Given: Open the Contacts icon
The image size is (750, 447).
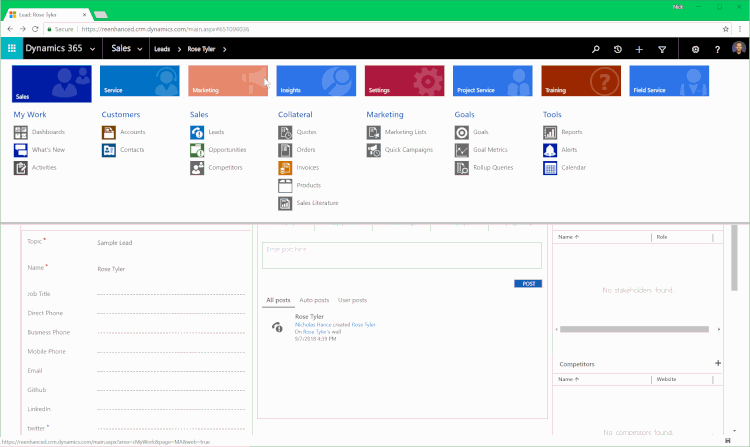Looking at the screenshot, I should [109, 150].
